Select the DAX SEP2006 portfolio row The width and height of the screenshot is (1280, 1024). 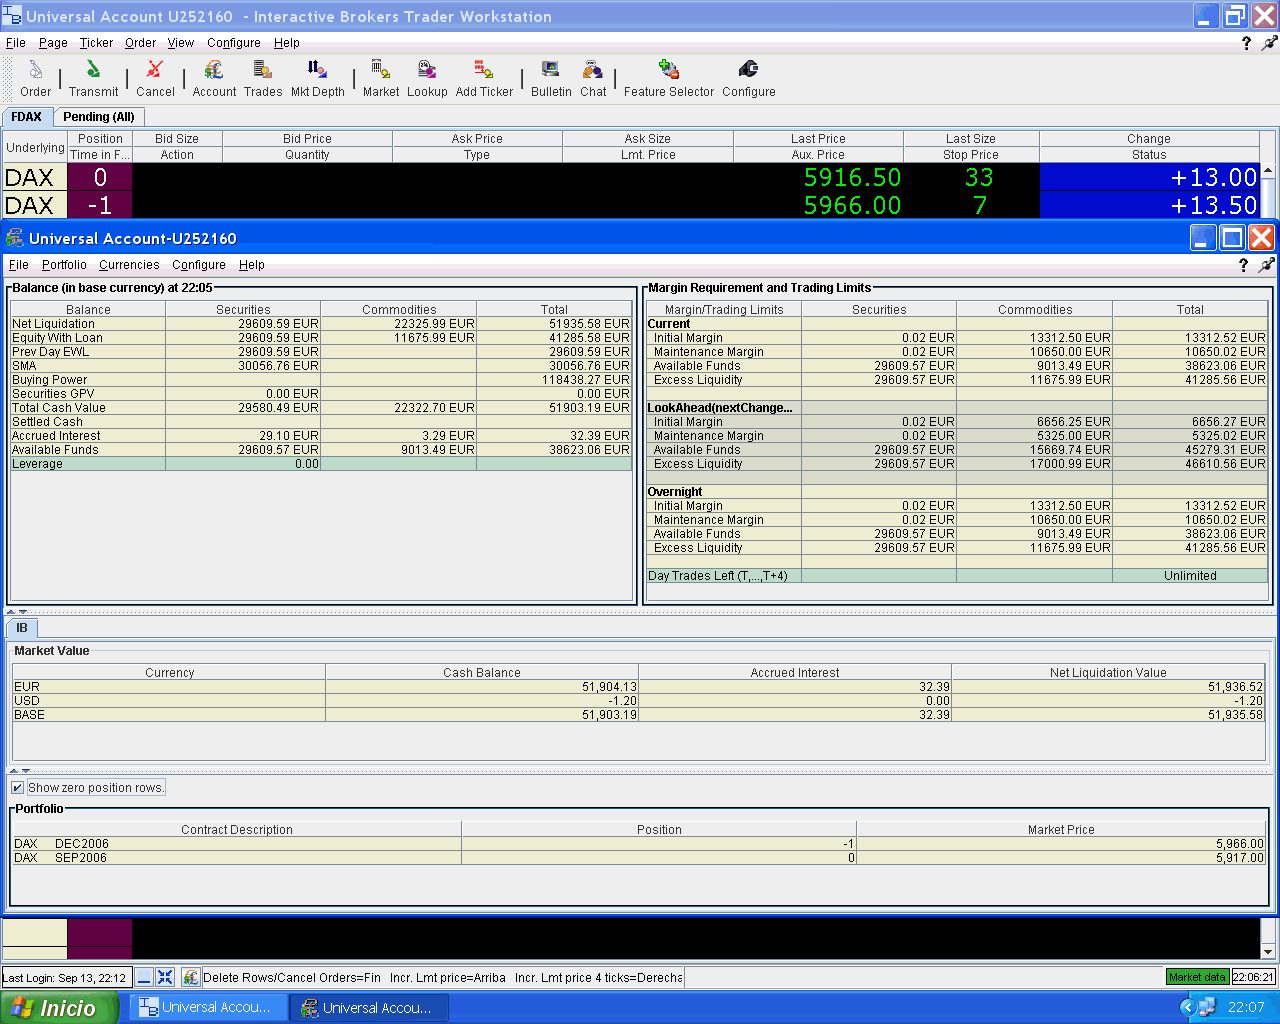tap(639, 858)
